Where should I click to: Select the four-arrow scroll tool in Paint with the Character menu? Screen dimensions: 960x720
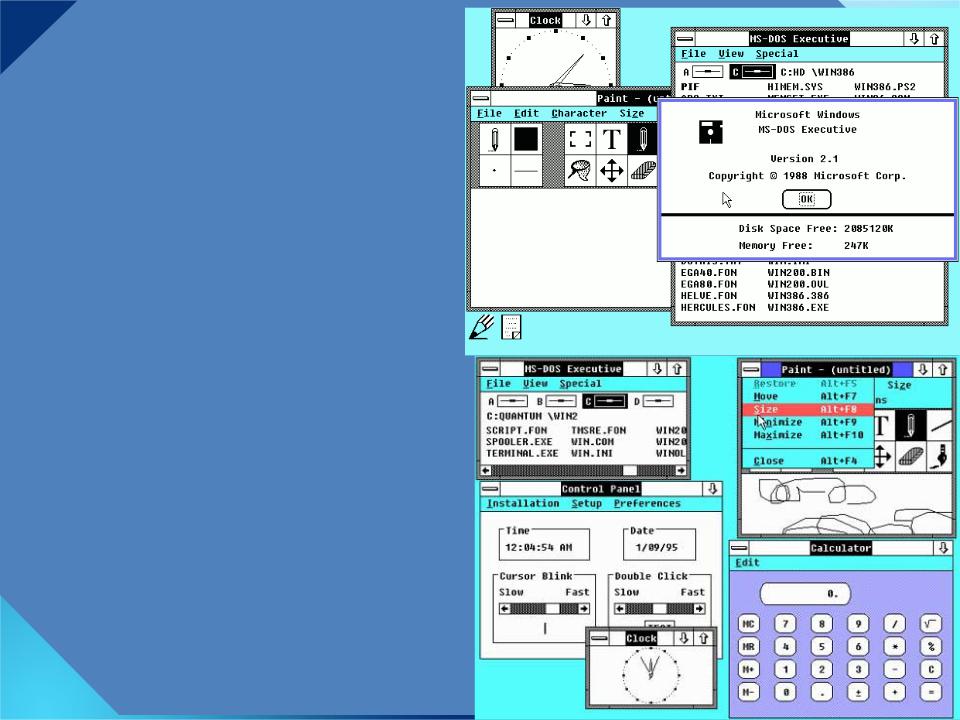tap(611, 170)
